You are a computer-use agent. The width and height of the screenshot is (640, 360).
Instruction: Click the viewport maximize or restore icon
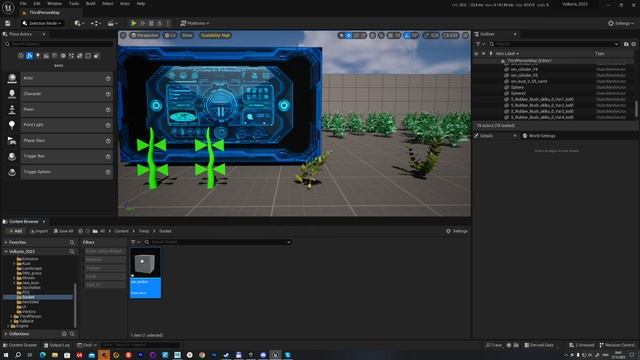[x=465, y=36]
